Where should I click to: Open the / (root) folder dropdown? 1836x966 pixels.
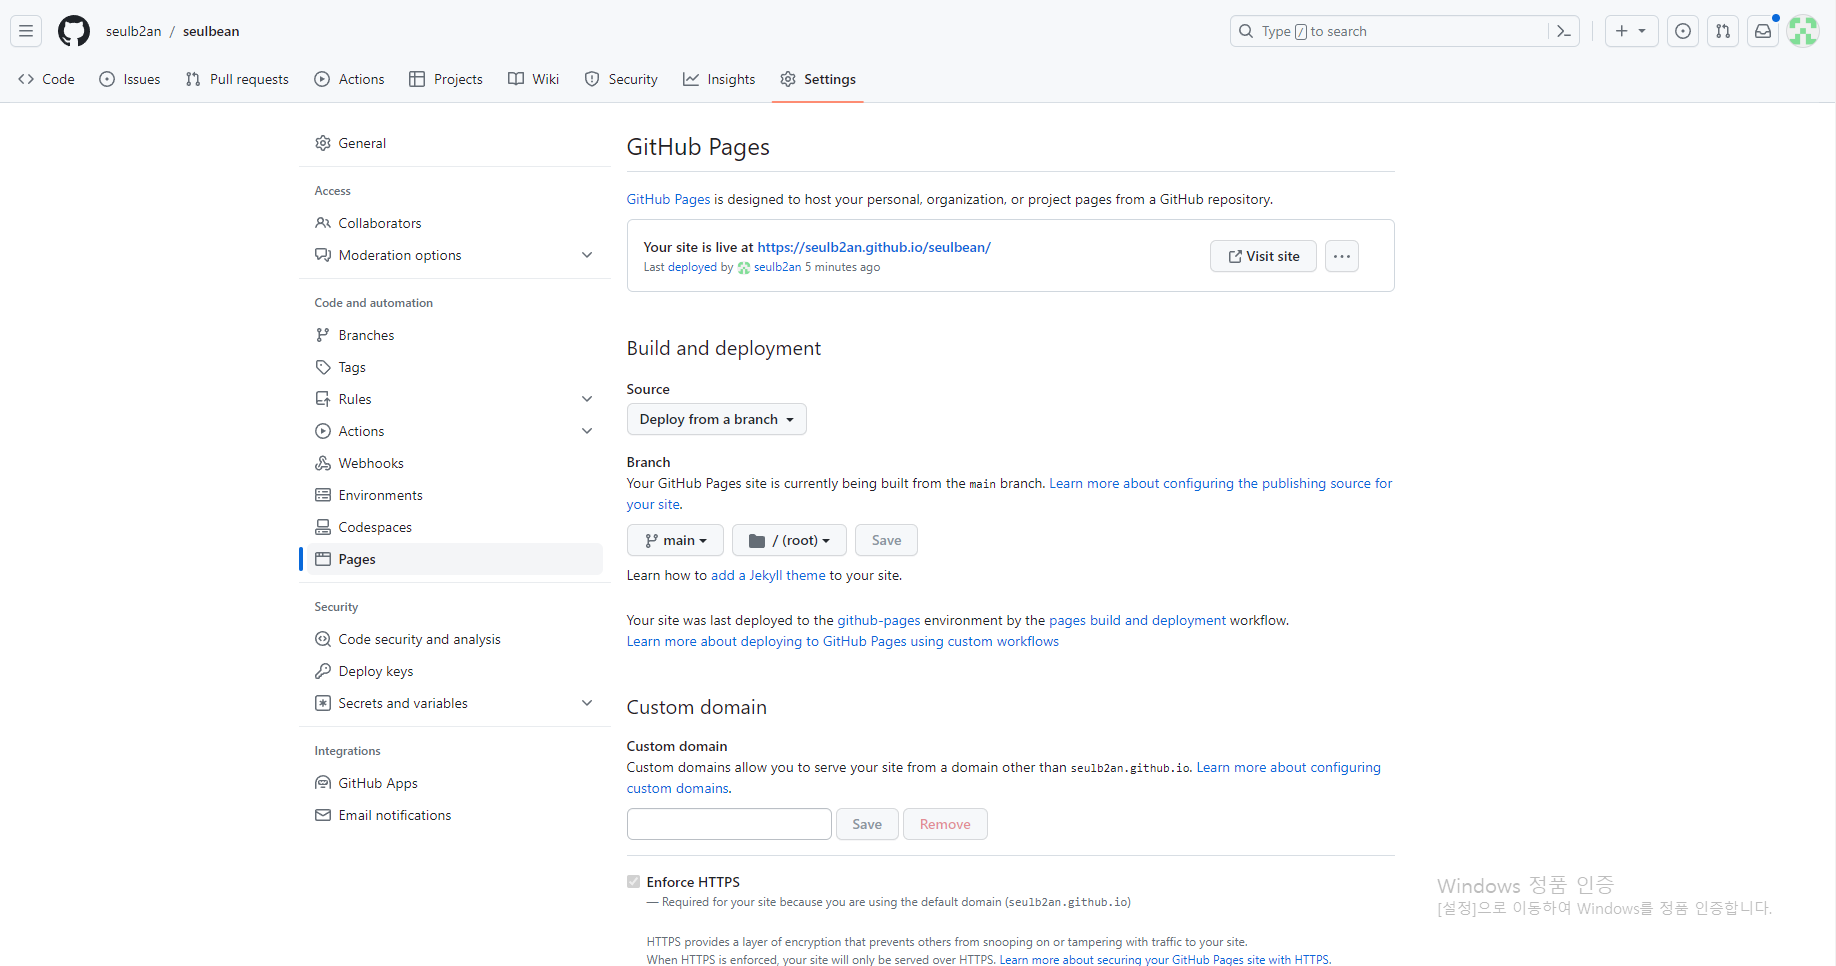[789, 540]
